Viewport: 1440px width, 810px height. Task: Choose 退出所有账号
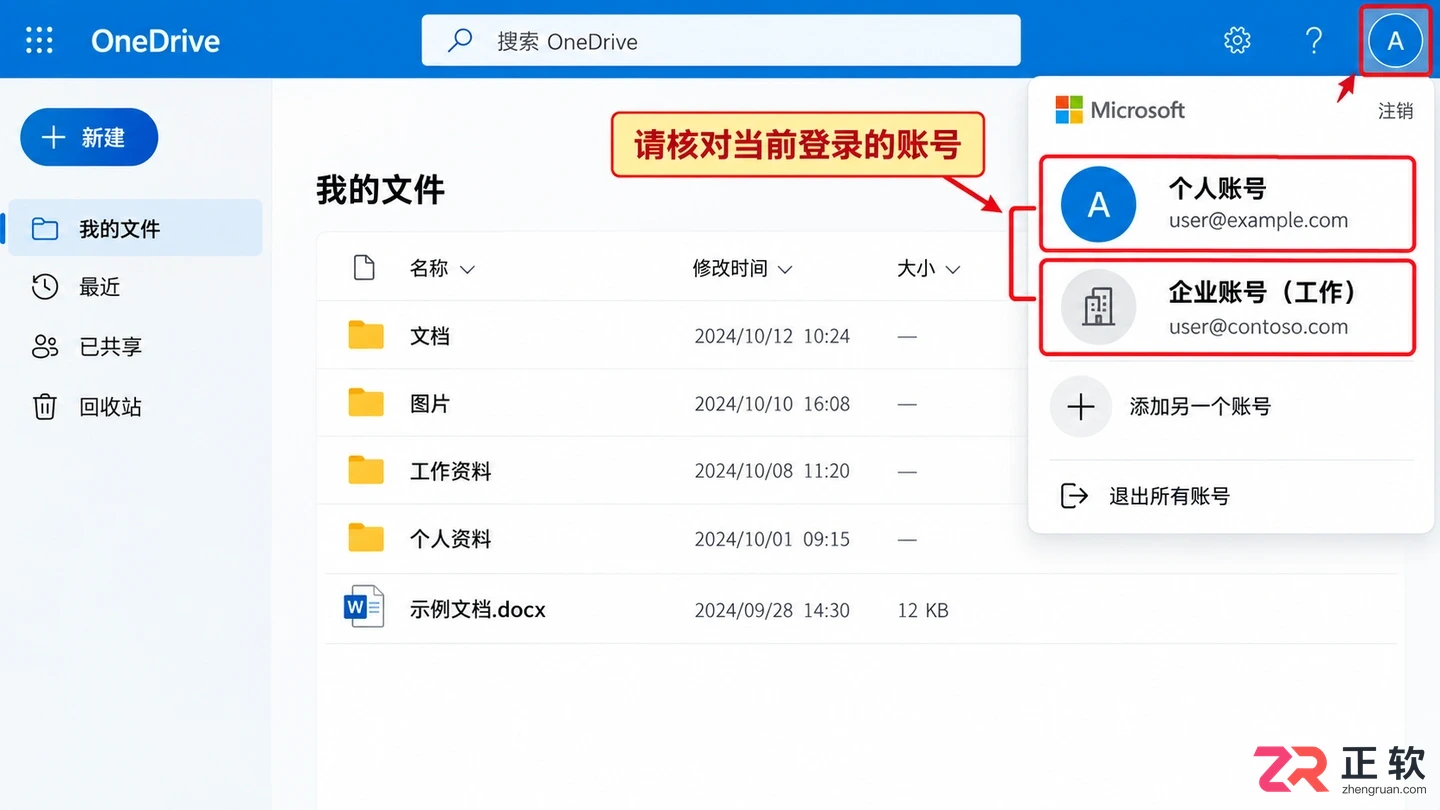pyautogui.click(x=1169, y=496)
